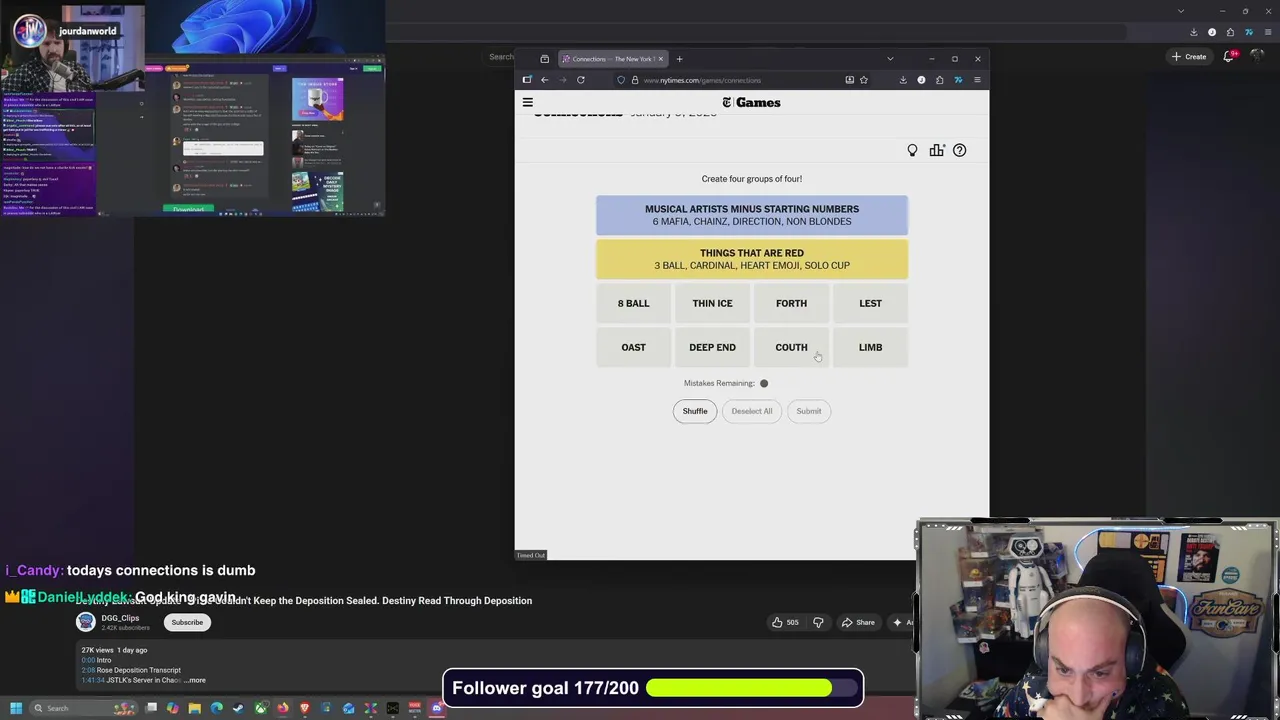The image size is (1280, 720).
Task: Select the DEEP END tile
Action: [712, 347]
